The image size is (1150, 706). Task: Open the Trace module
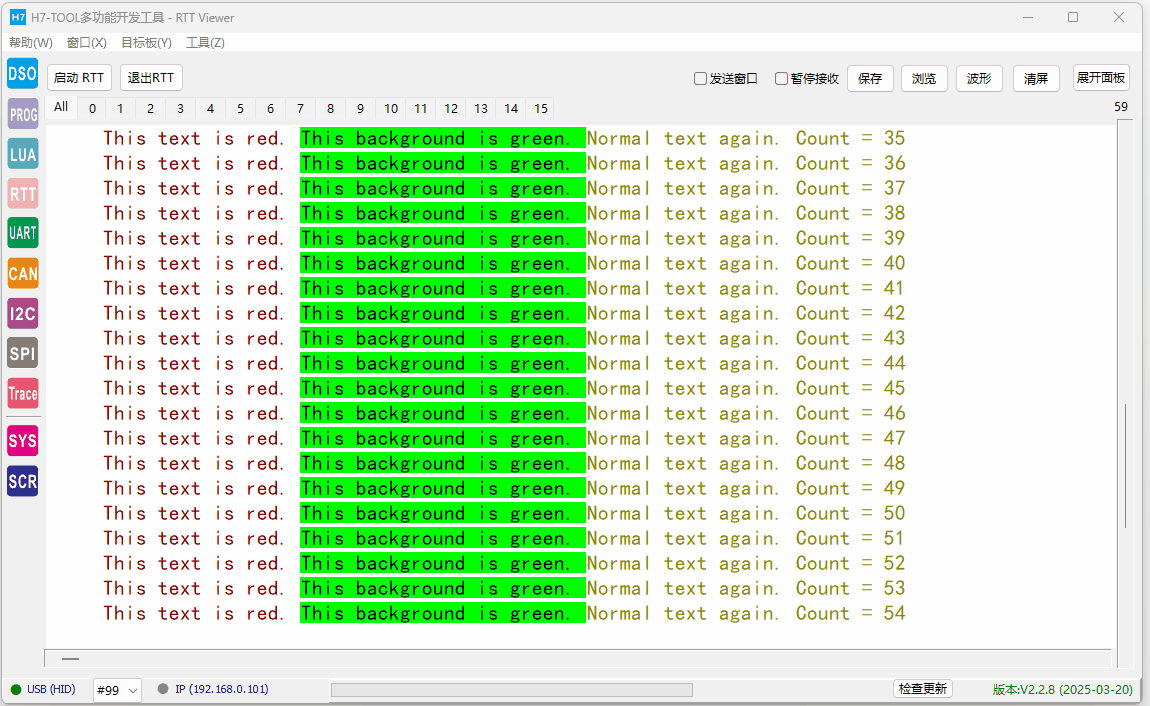click(23, 394)
